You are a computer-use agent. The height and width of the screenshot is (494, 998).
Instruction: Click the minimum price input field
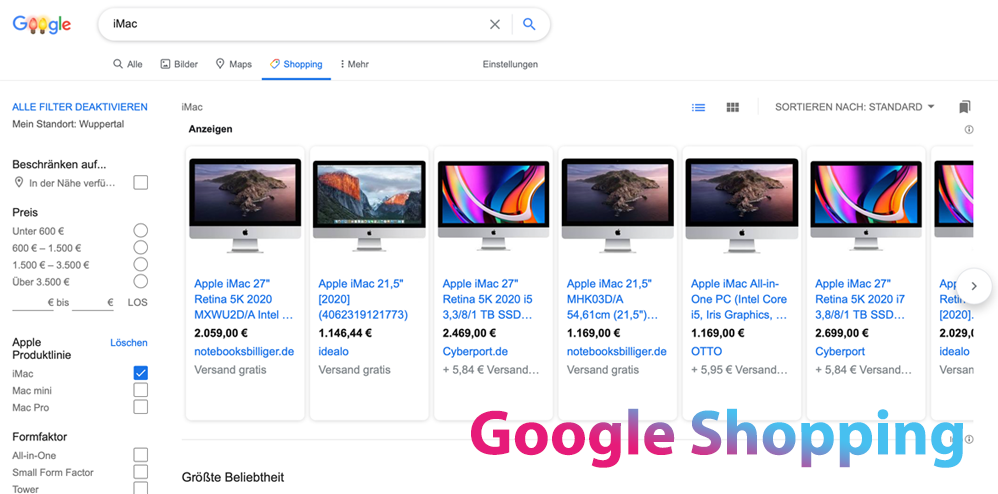click(x=32, y=302)
